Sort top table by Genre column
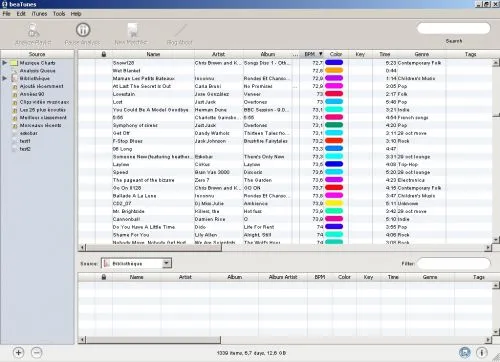 422,54
